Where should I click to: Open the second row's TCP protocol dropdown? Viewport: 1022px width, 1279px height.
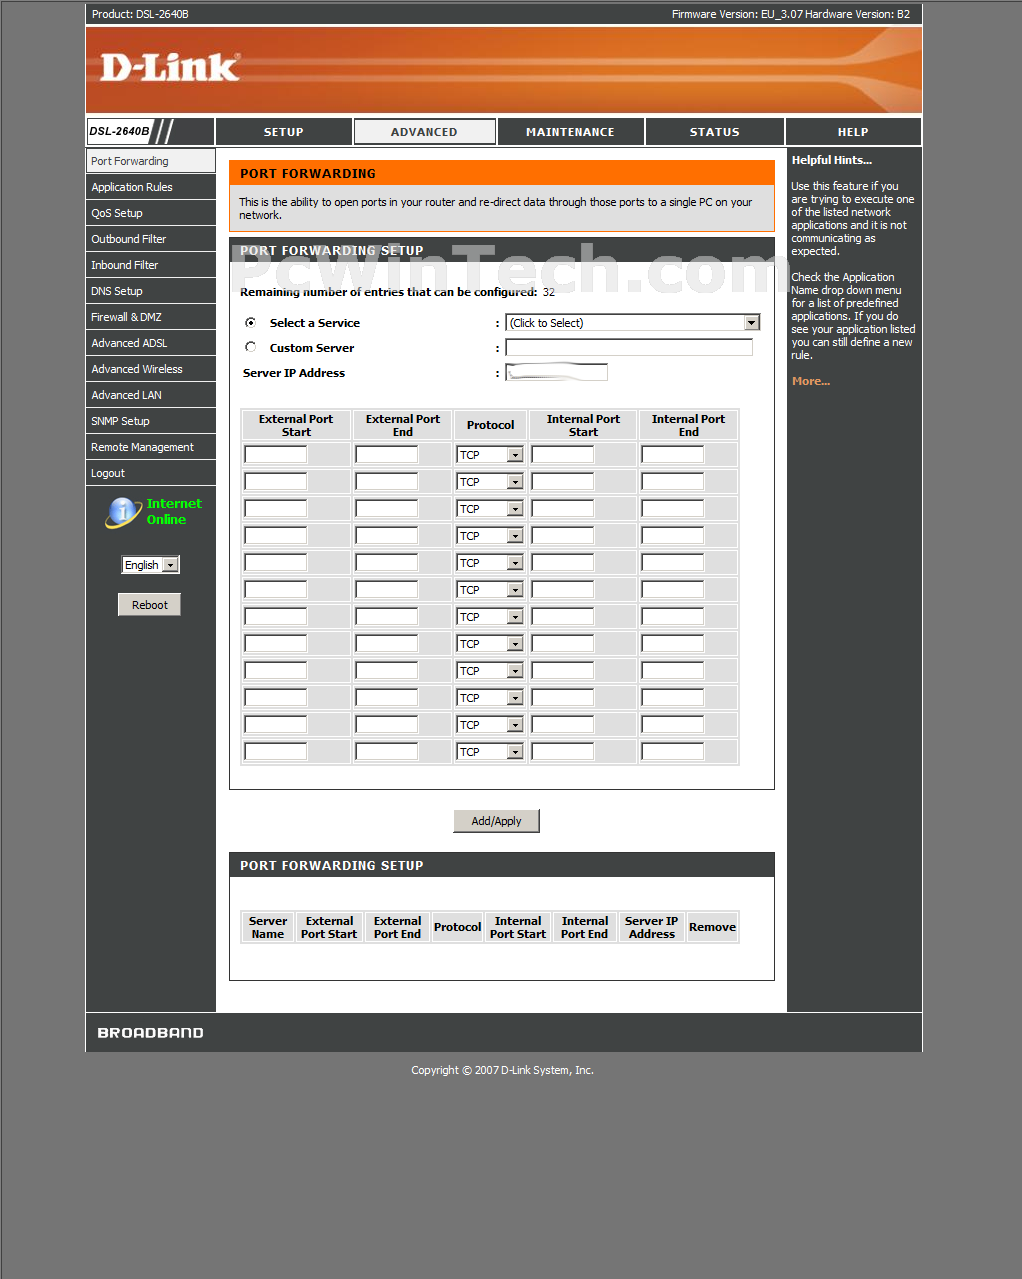(x=490, y=482)
